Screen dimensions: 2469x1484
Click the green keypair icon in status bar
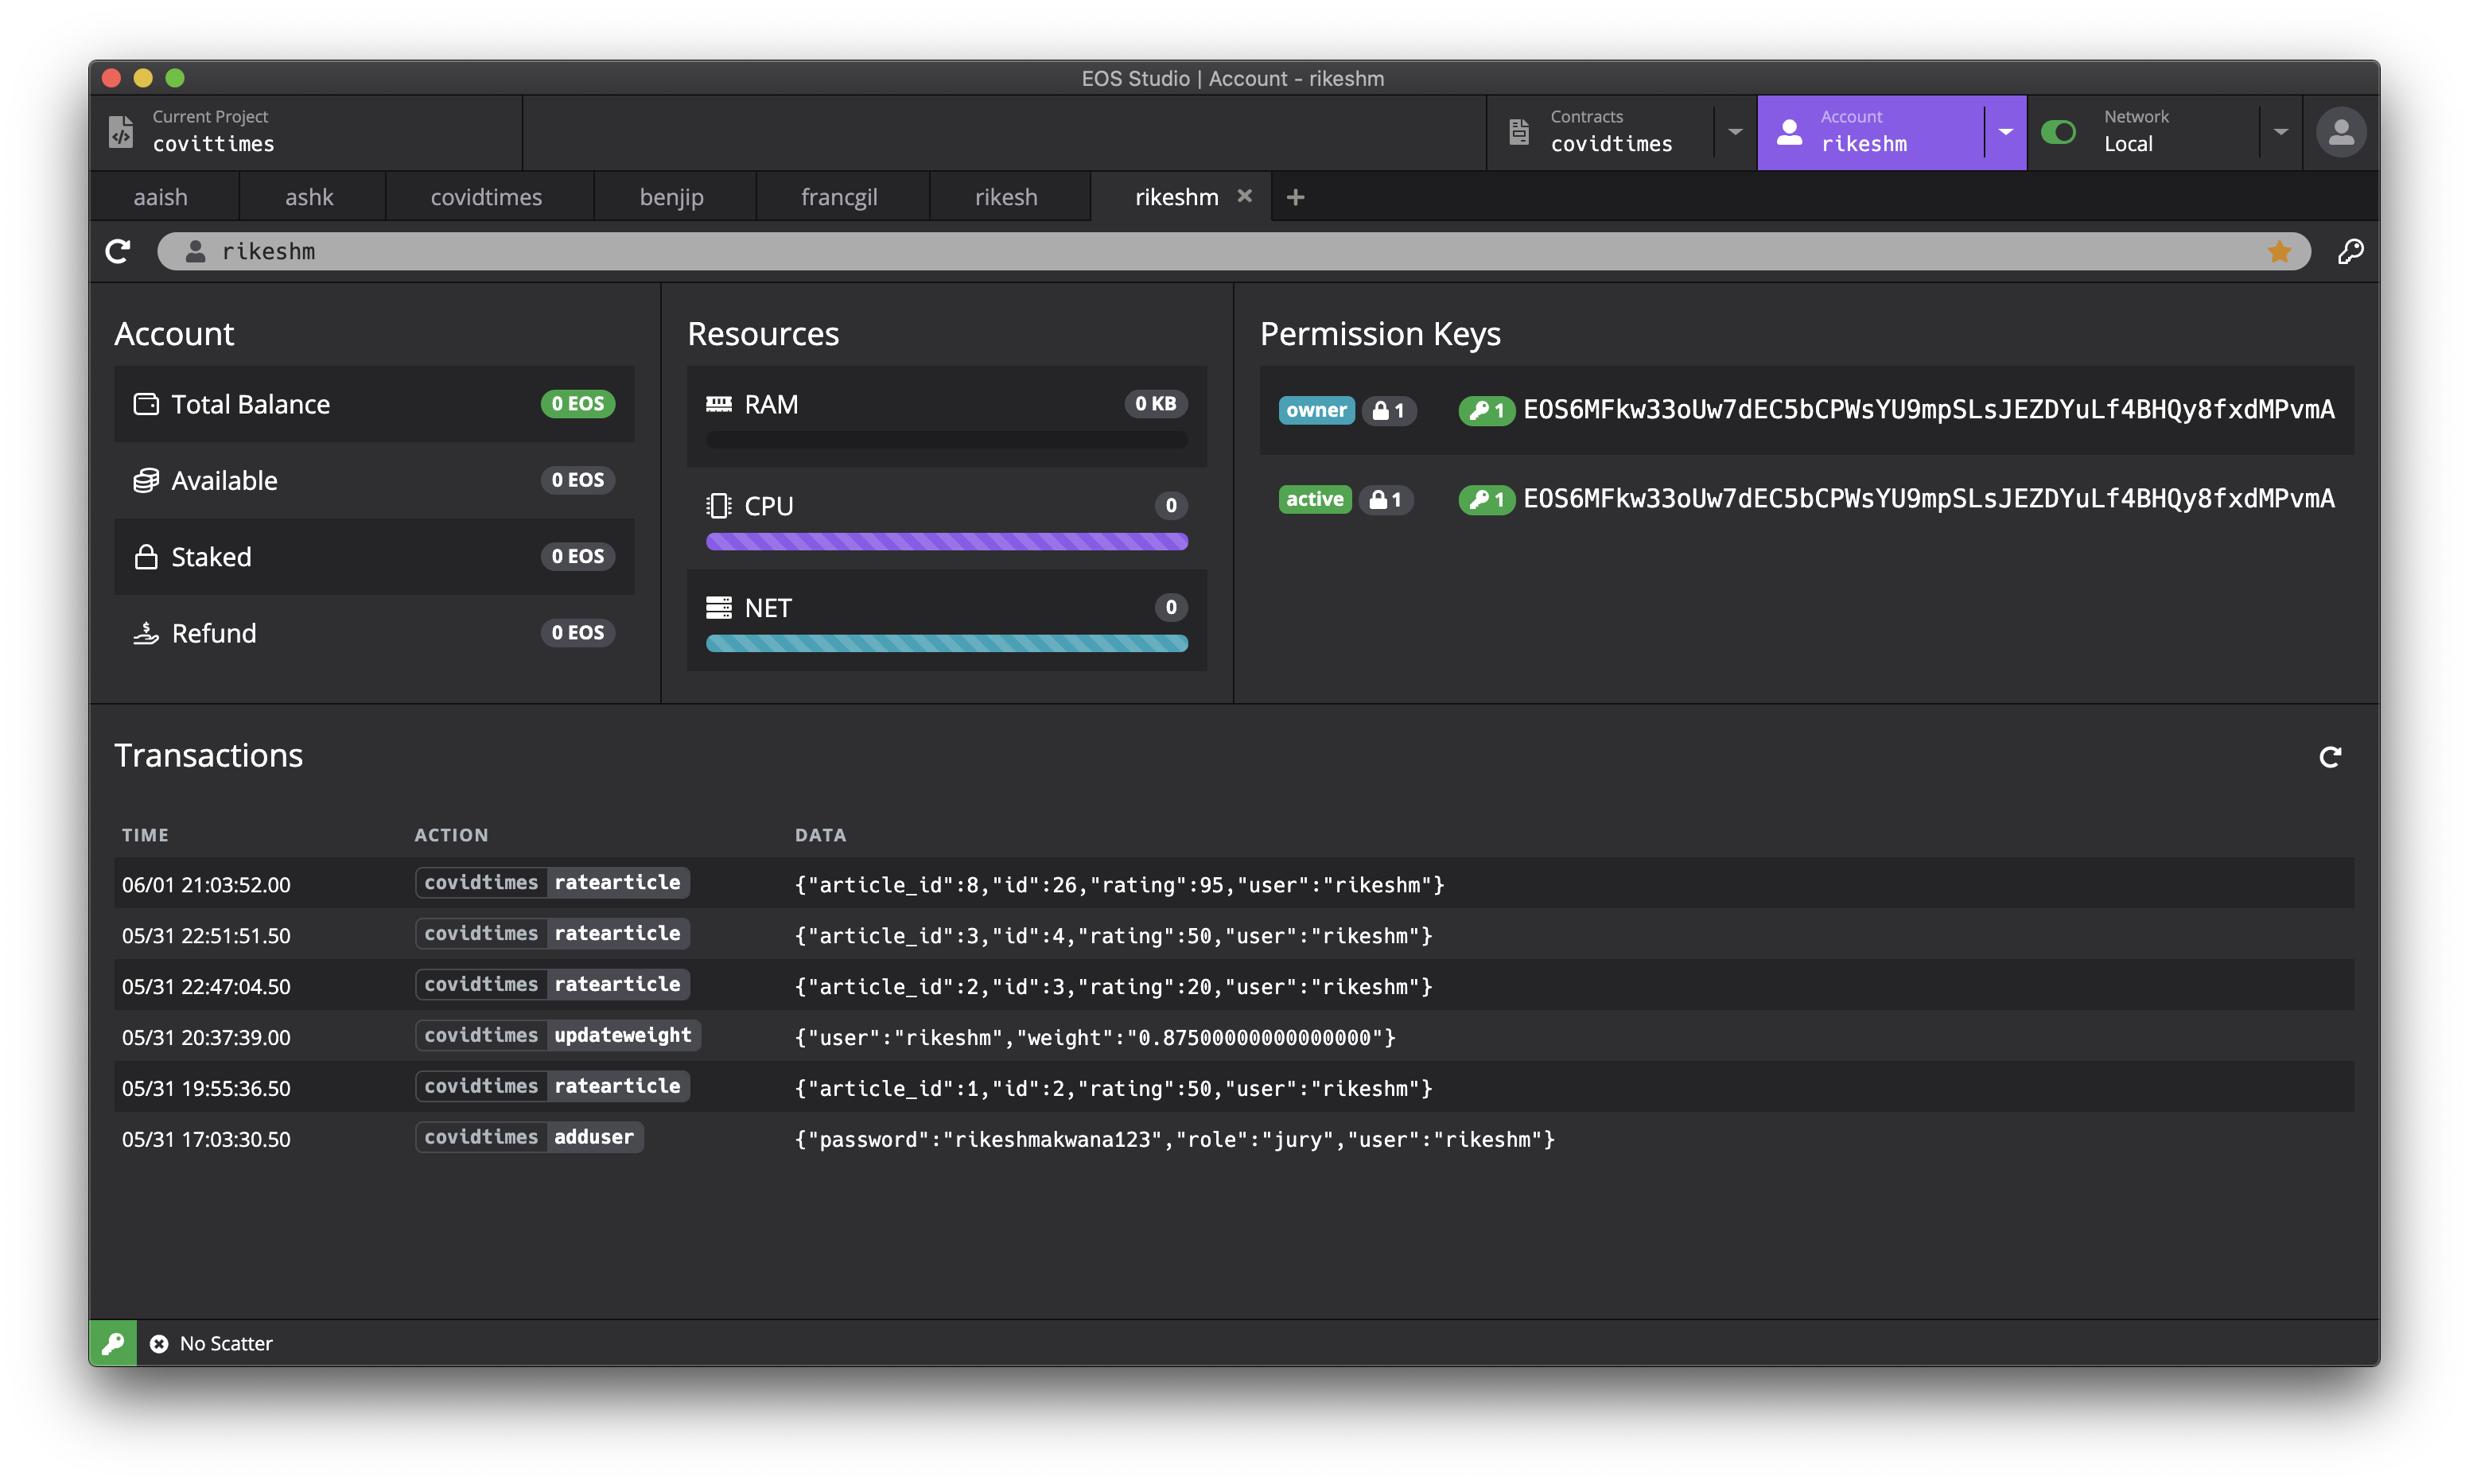pyautogui.click(x=113, y=1343)
